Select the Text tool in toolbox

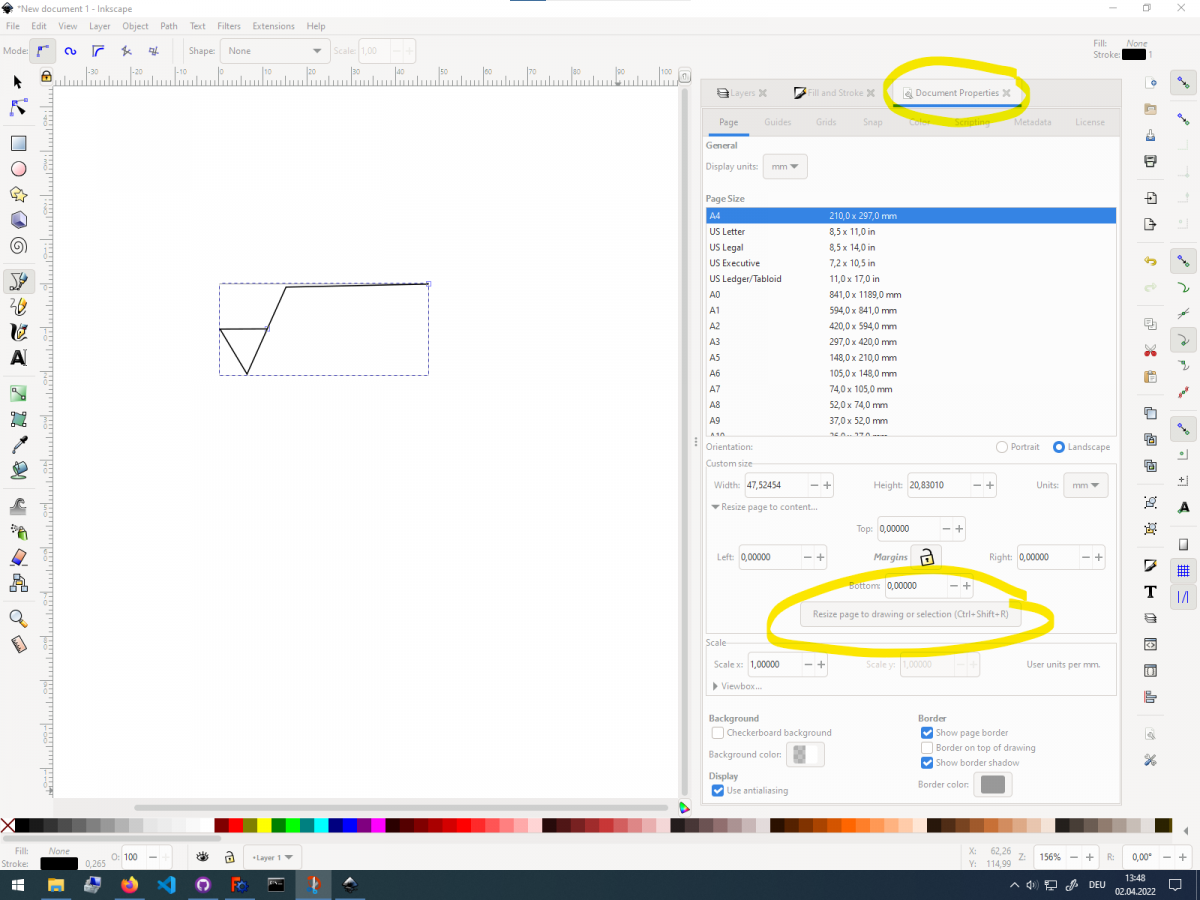click(x=17, y=359)
